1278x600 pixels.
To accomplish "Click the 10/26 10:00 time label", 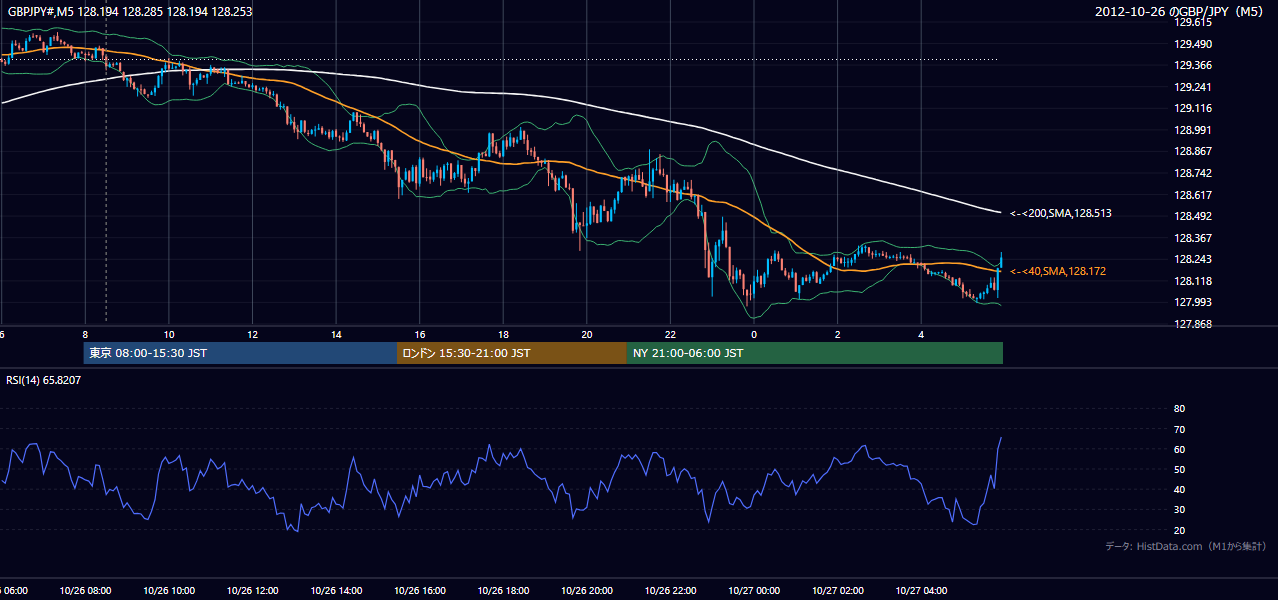I will click(x=169, y=591).
